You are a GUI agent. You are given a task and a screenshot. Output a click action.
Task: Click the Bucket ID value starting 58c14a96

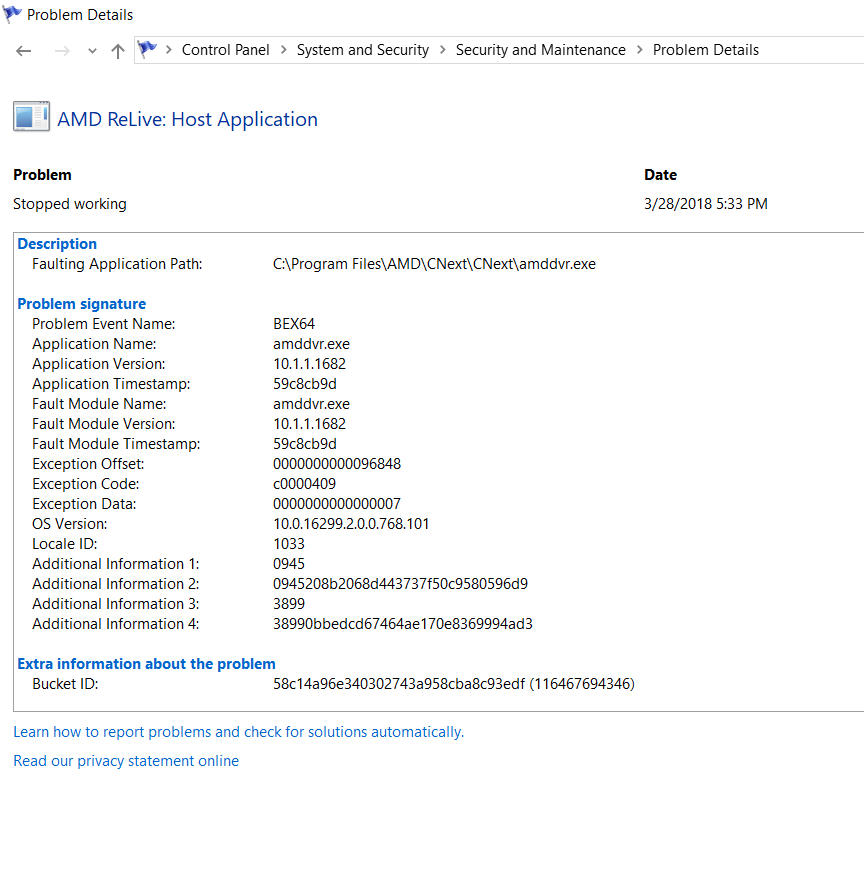pos(454,684)
